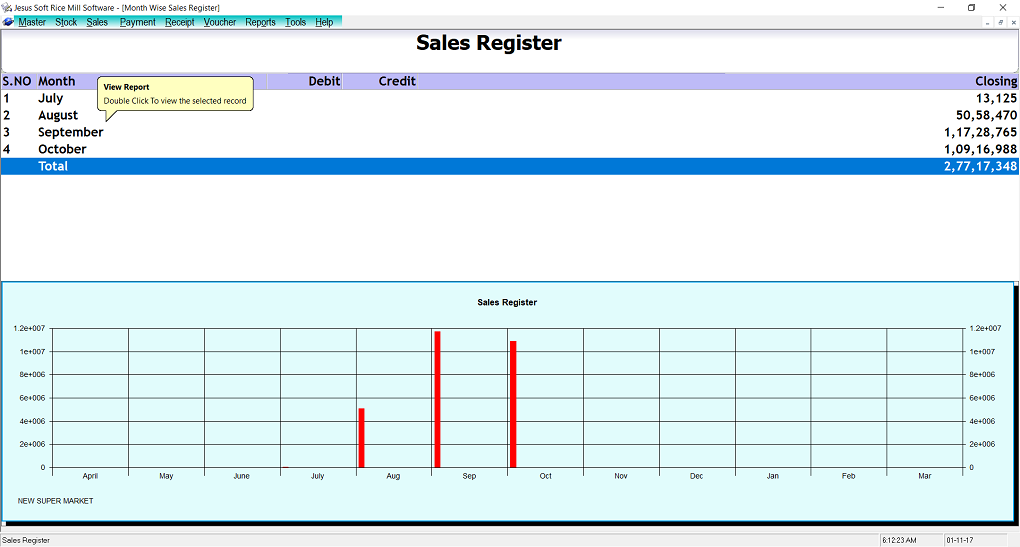
Task: Click the red September bar in chart
Action: click(437, 400)
